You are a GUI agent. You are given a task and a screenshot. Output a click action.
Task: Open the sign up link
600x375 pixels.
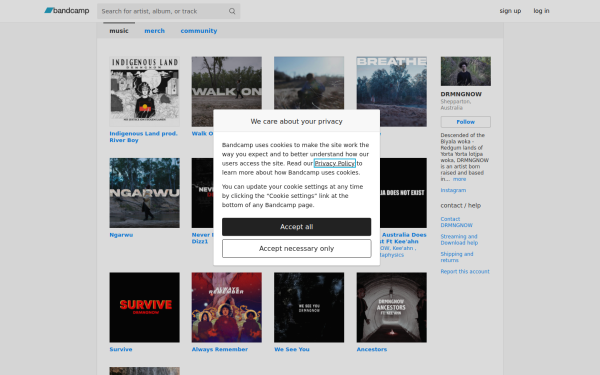[x=510, y=11]
